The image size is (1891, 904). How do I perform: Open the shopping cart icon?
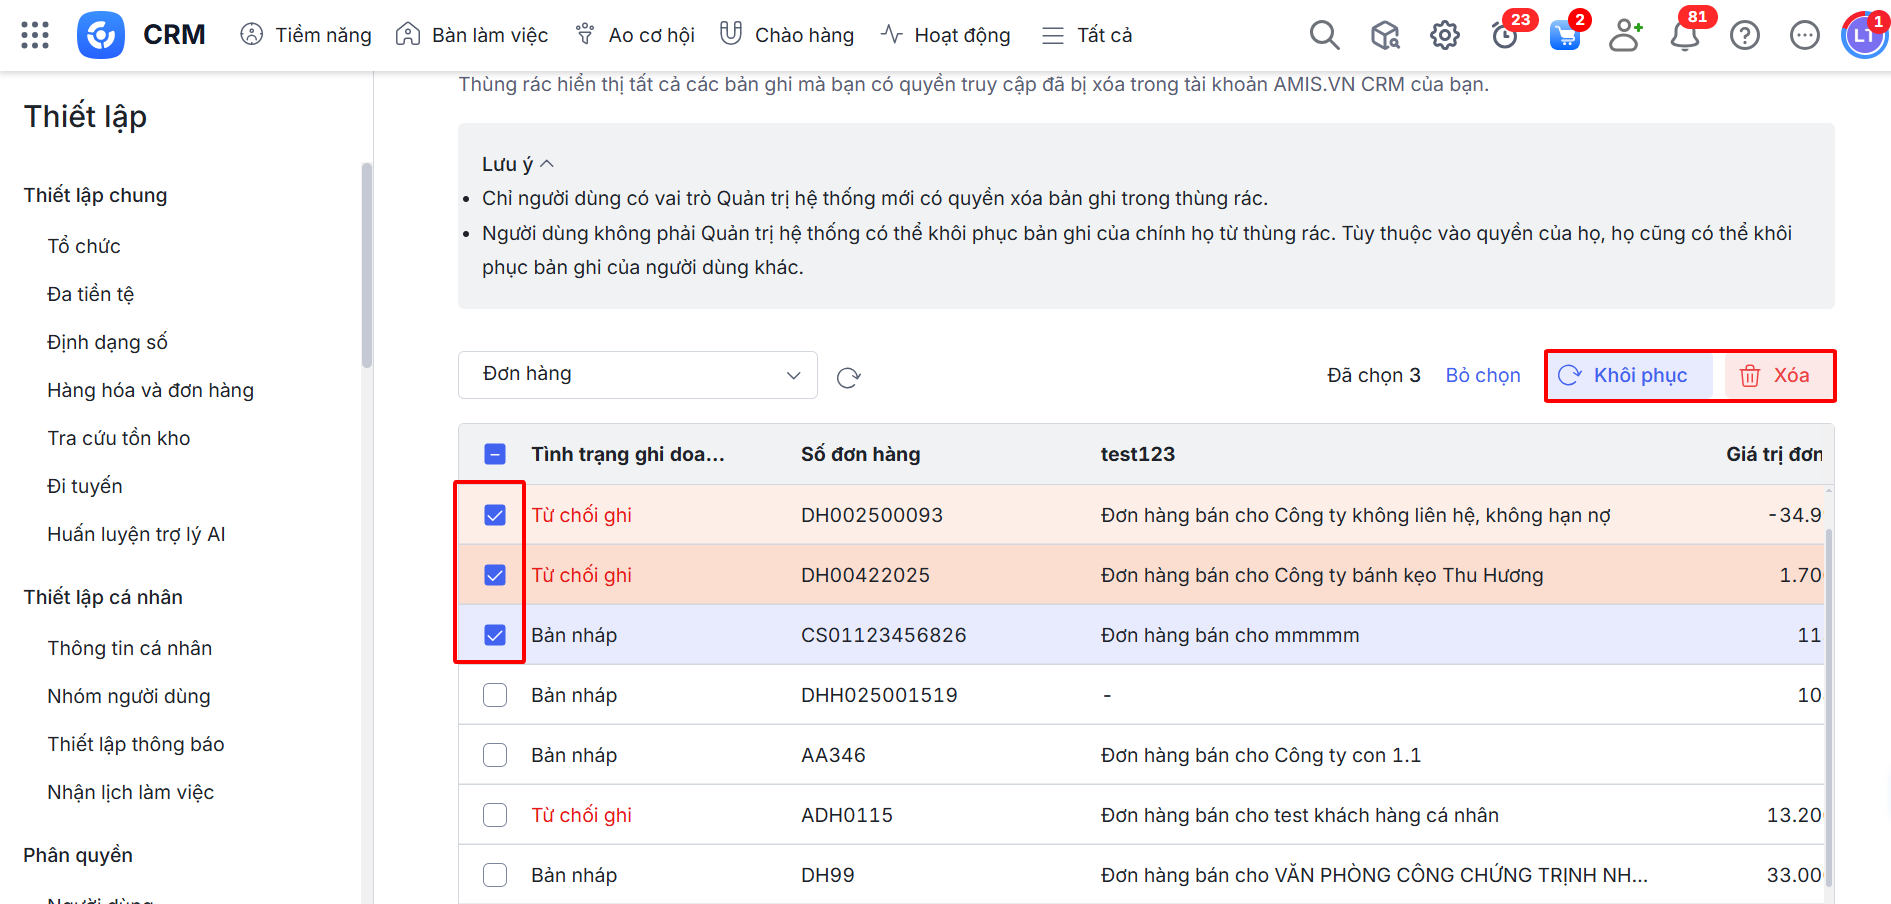click(x=1564, y=36)
